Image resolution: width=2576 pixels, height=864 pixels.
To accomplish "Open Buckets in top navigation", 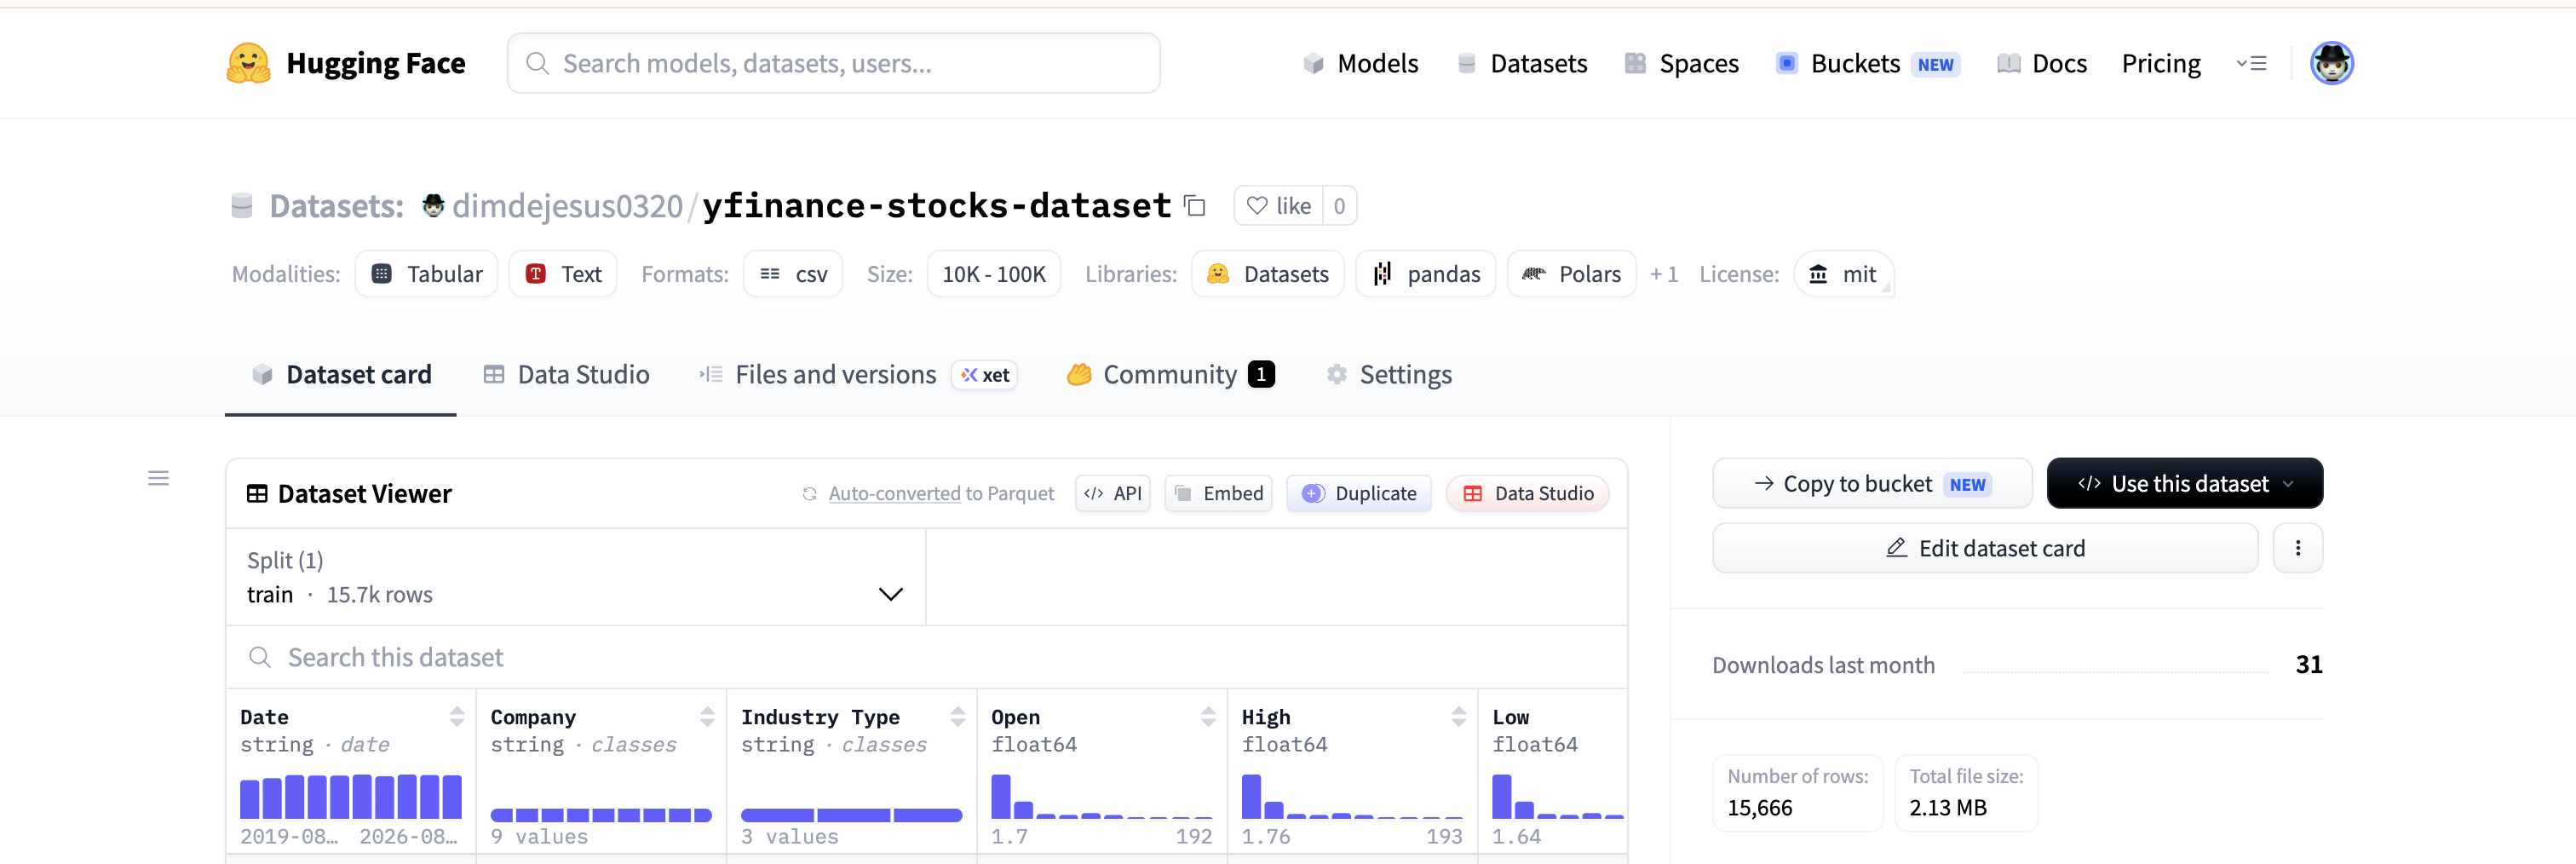I will 1867,63.
